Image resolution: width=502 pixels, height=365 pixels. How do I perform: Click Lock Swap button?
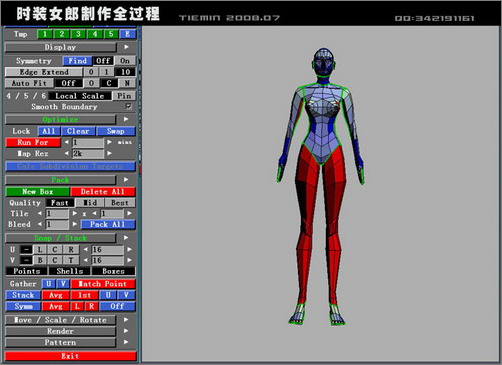point(116,131)
